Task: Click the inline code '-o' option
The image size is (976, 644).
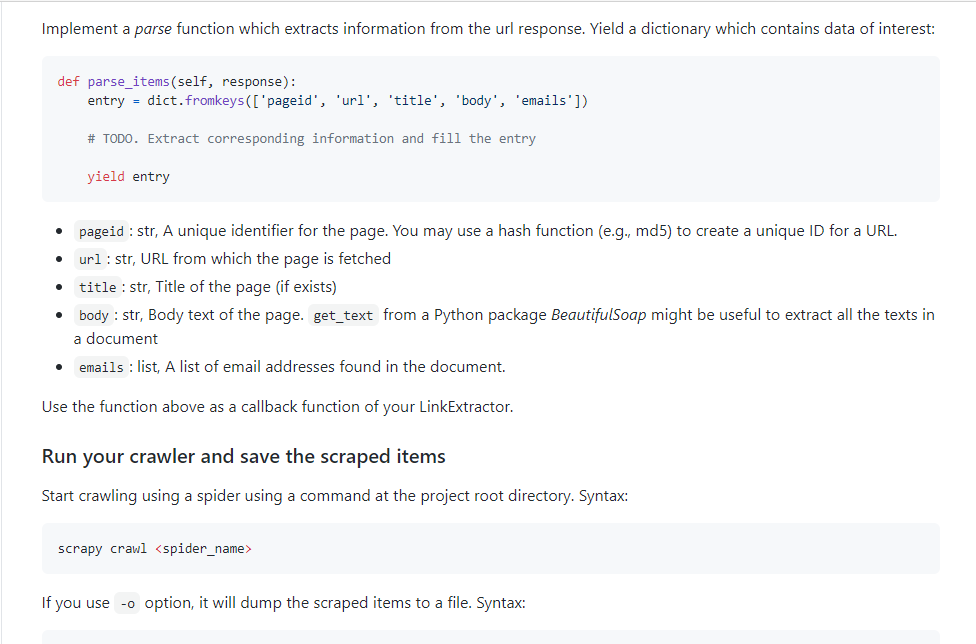Action: (128, 604)
